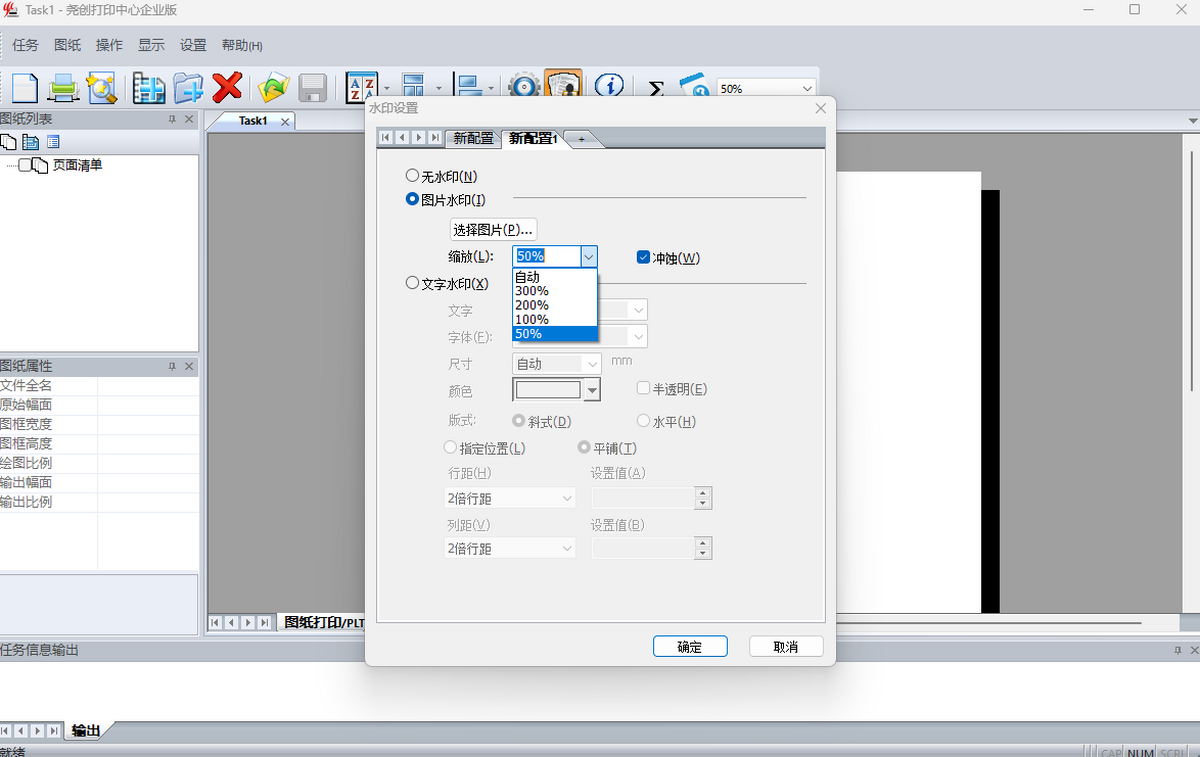Screen dimensions: 1200x757
Task: Click the watermark color swatch
Action: (548, 389)
